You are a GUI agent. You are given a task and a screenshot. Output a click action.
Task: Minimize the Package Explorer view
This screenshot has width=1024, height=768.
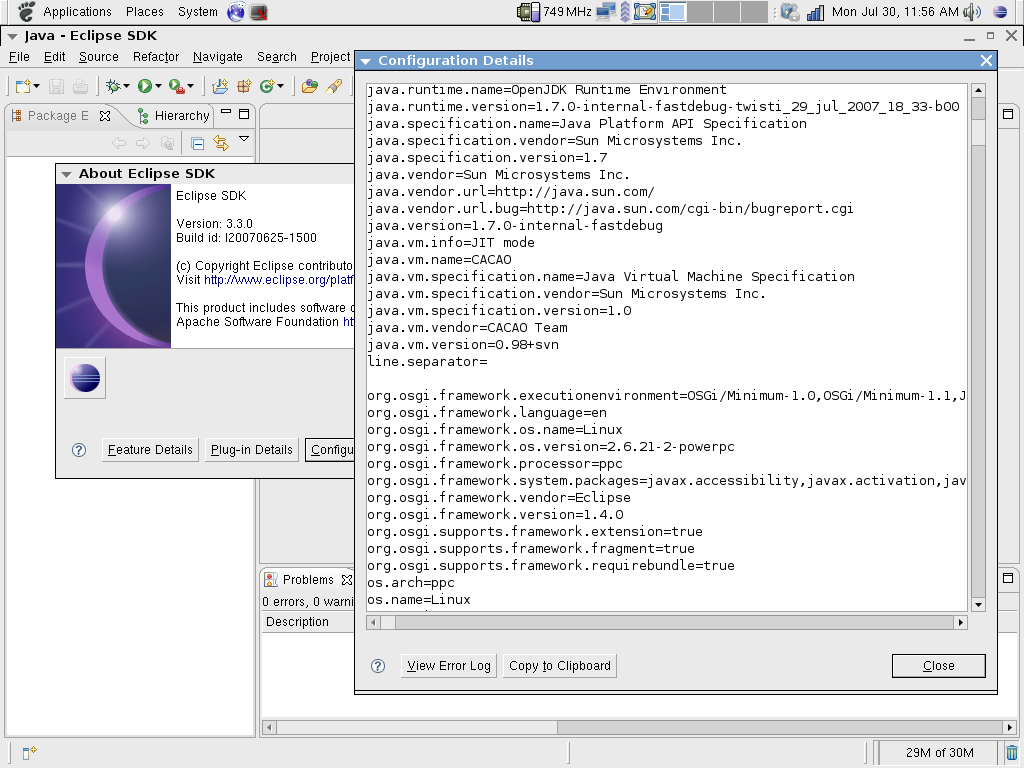click(x=226, y=112)
